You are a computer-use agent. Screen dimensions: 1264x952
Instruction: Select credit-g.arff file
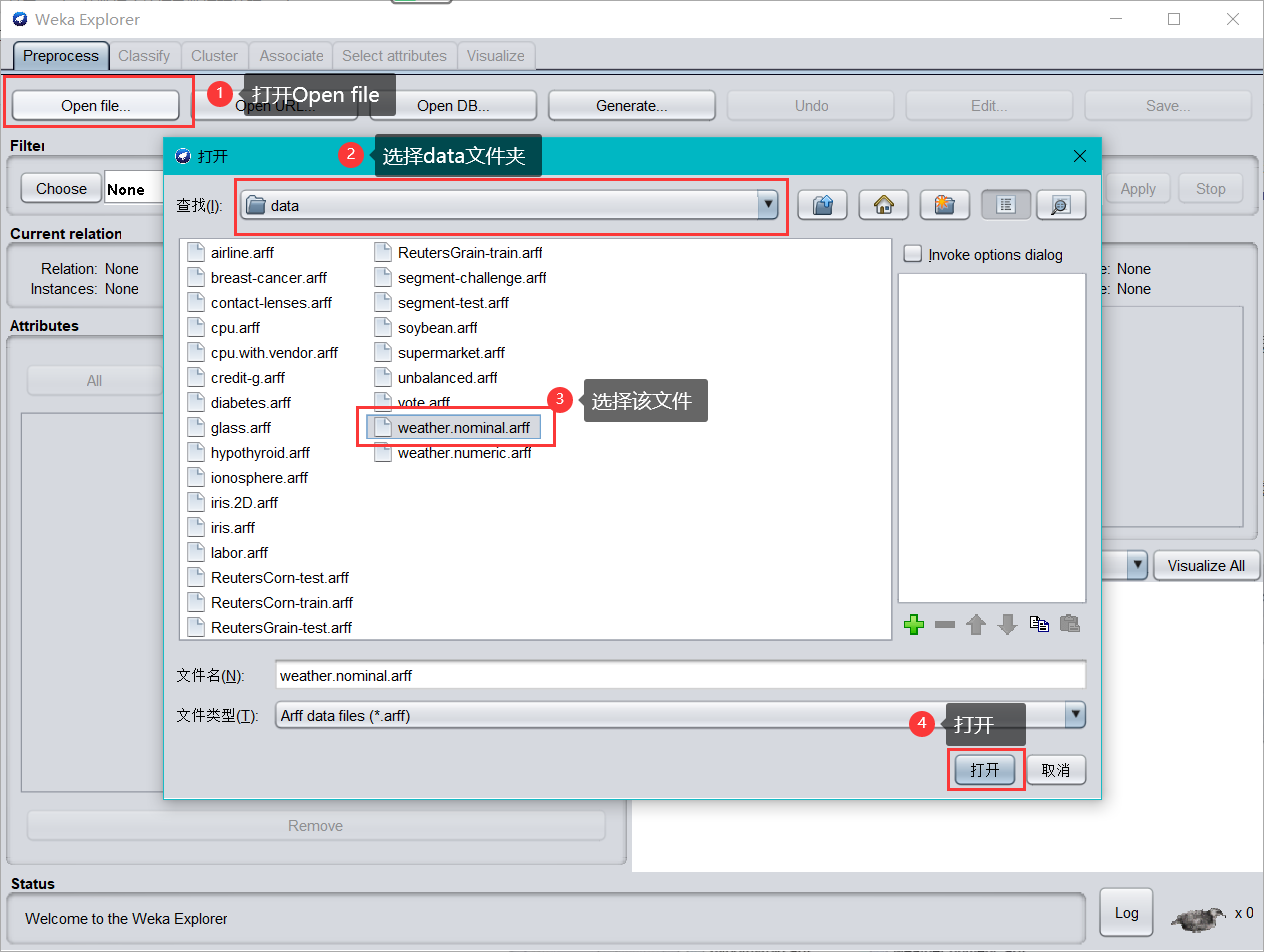[236, 378]
